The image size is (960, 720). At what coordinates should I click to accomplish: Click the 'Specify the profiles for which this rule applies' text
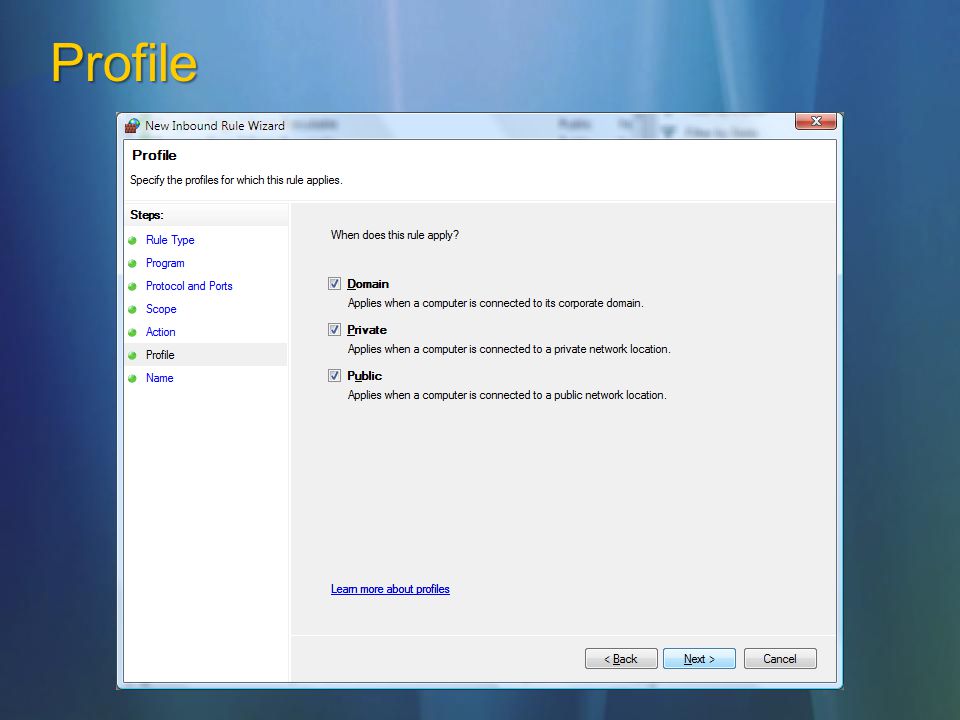[236, 180]
